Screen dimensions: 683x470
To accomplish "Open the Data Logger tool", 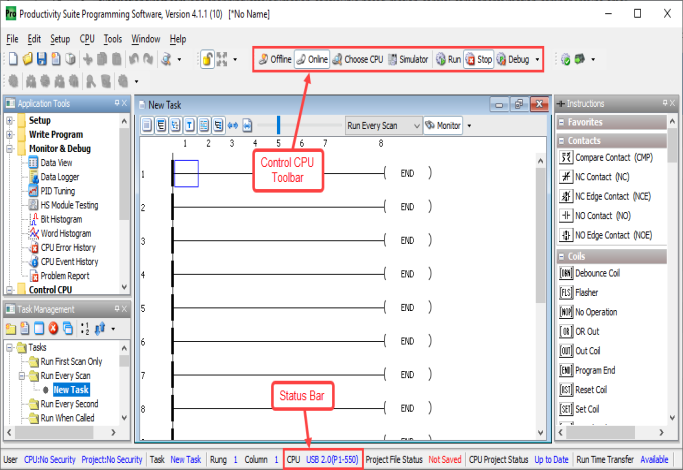I will click(x=62, y=176).
